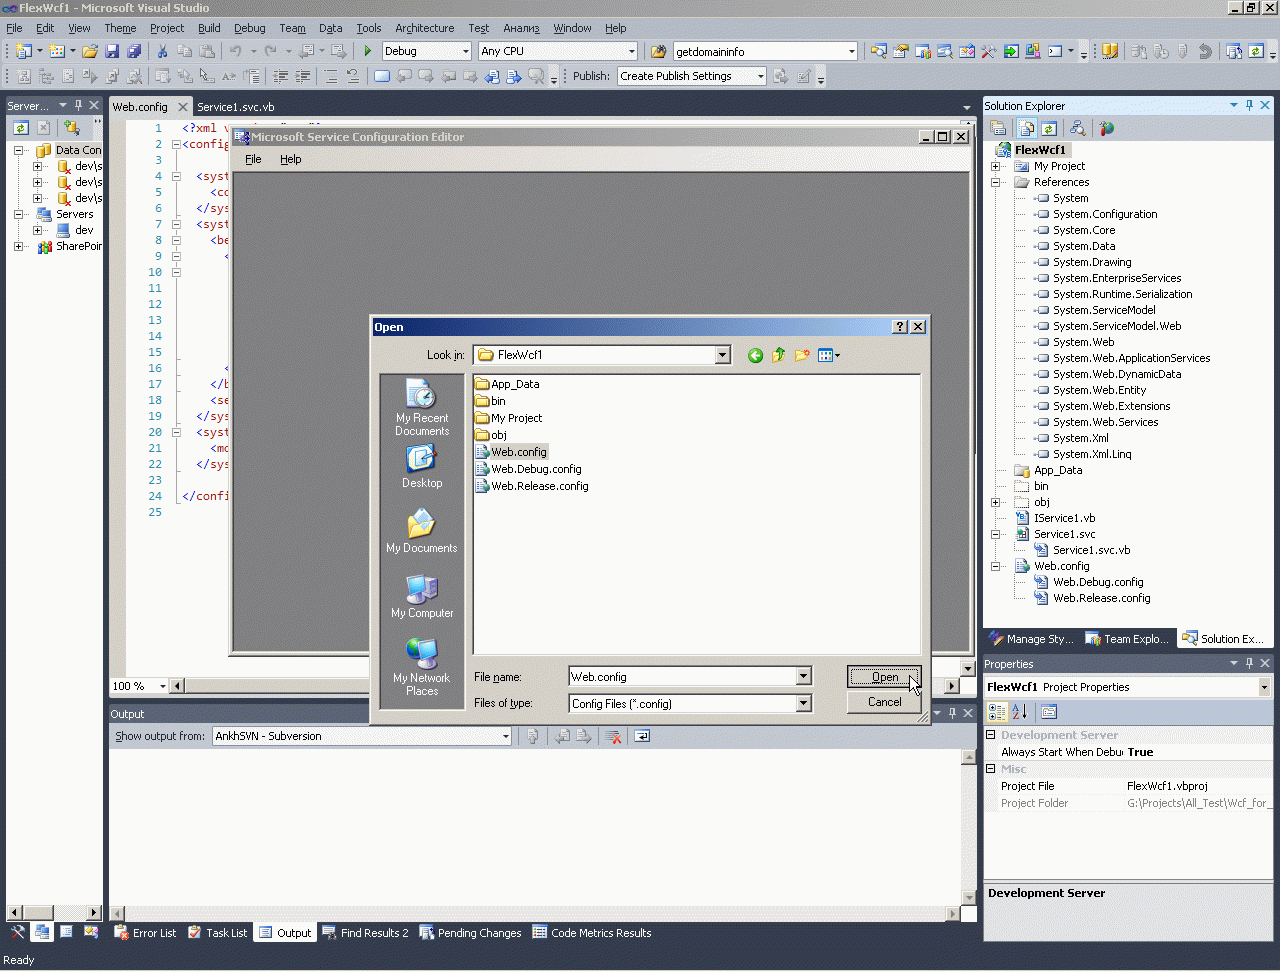Open the Debug configuration dropdown
Viewport: 1280px width, 972px height.
click(465, 51)
